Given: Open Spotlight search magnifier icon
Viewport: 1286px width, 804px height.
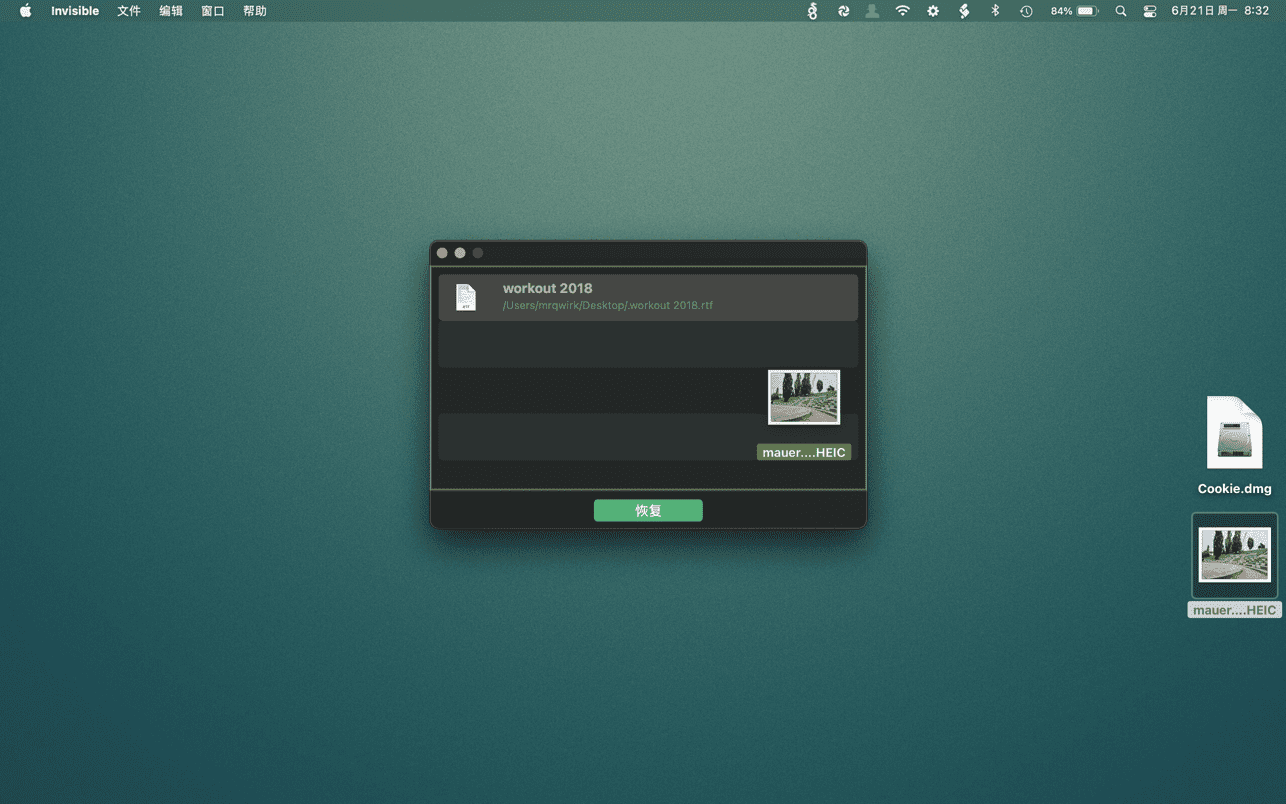Looking at the screenshot, I should 1121,11.
